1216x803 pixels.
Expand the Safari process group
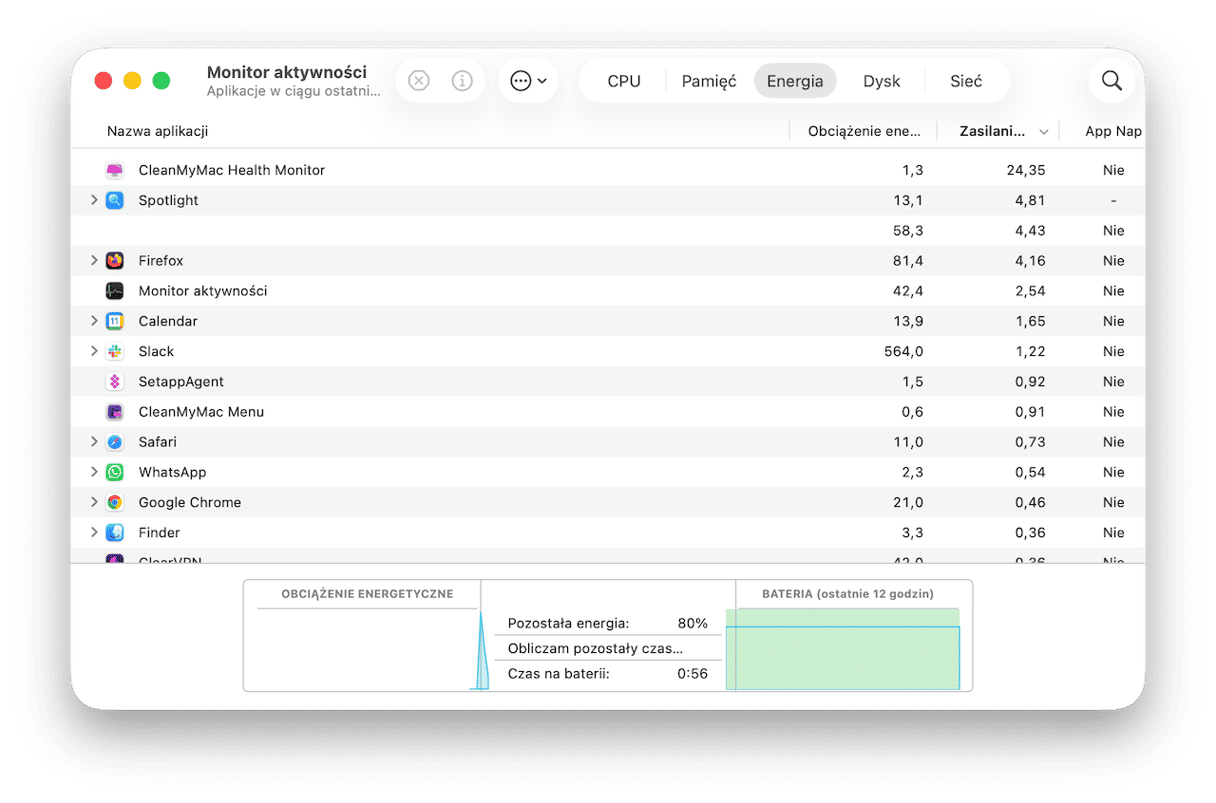(94, 442)
